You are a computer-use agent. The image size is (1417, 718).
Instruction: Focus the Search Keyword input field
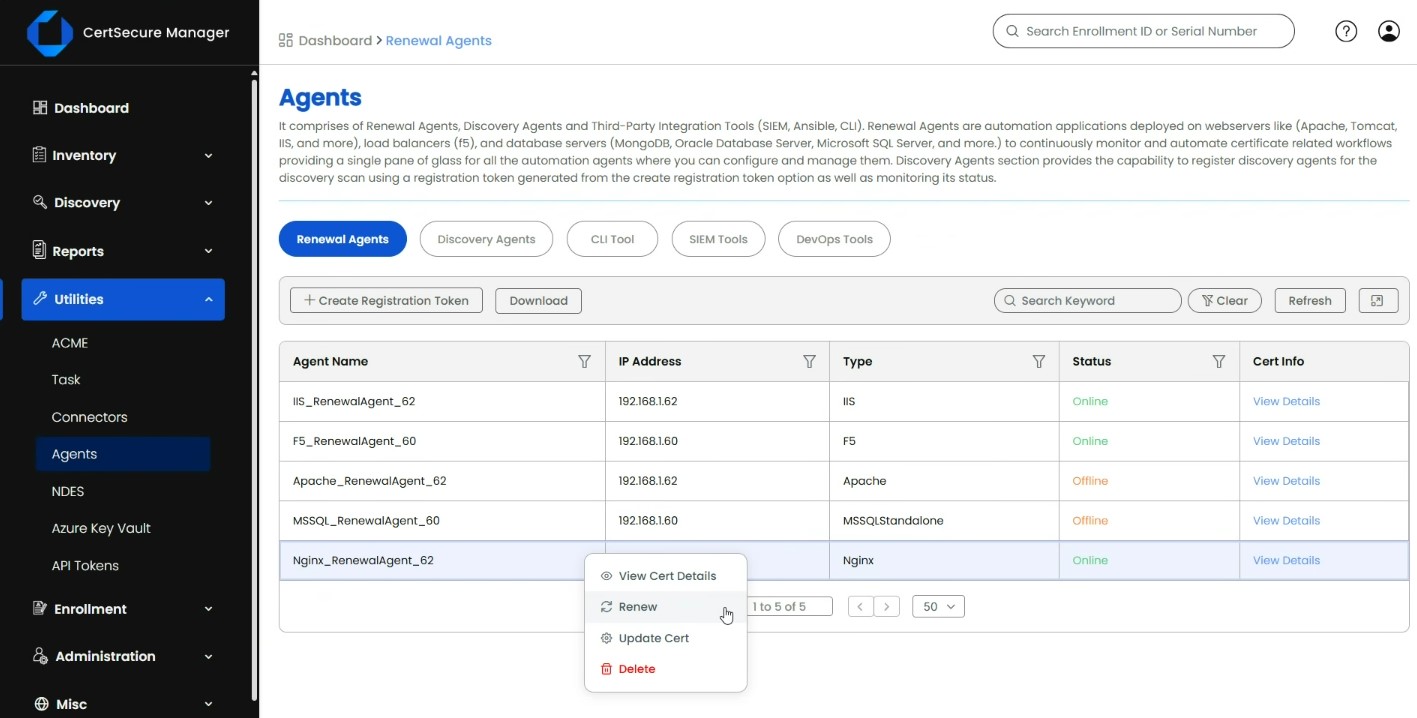(x=1087, y=300)
